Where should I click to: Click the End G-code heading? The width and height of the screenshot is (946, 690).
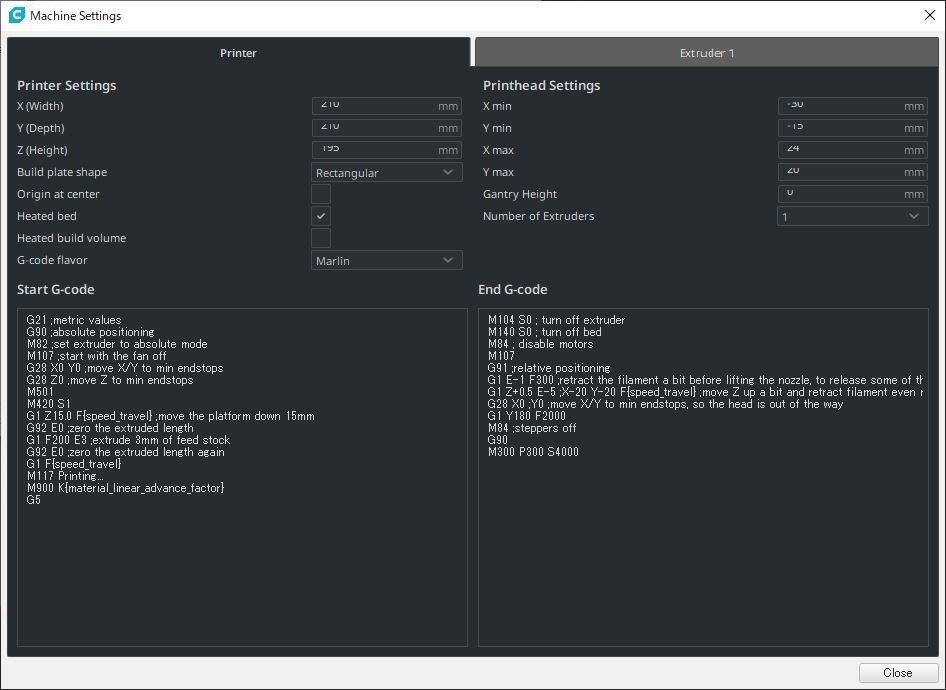click(x=512, y=290)
